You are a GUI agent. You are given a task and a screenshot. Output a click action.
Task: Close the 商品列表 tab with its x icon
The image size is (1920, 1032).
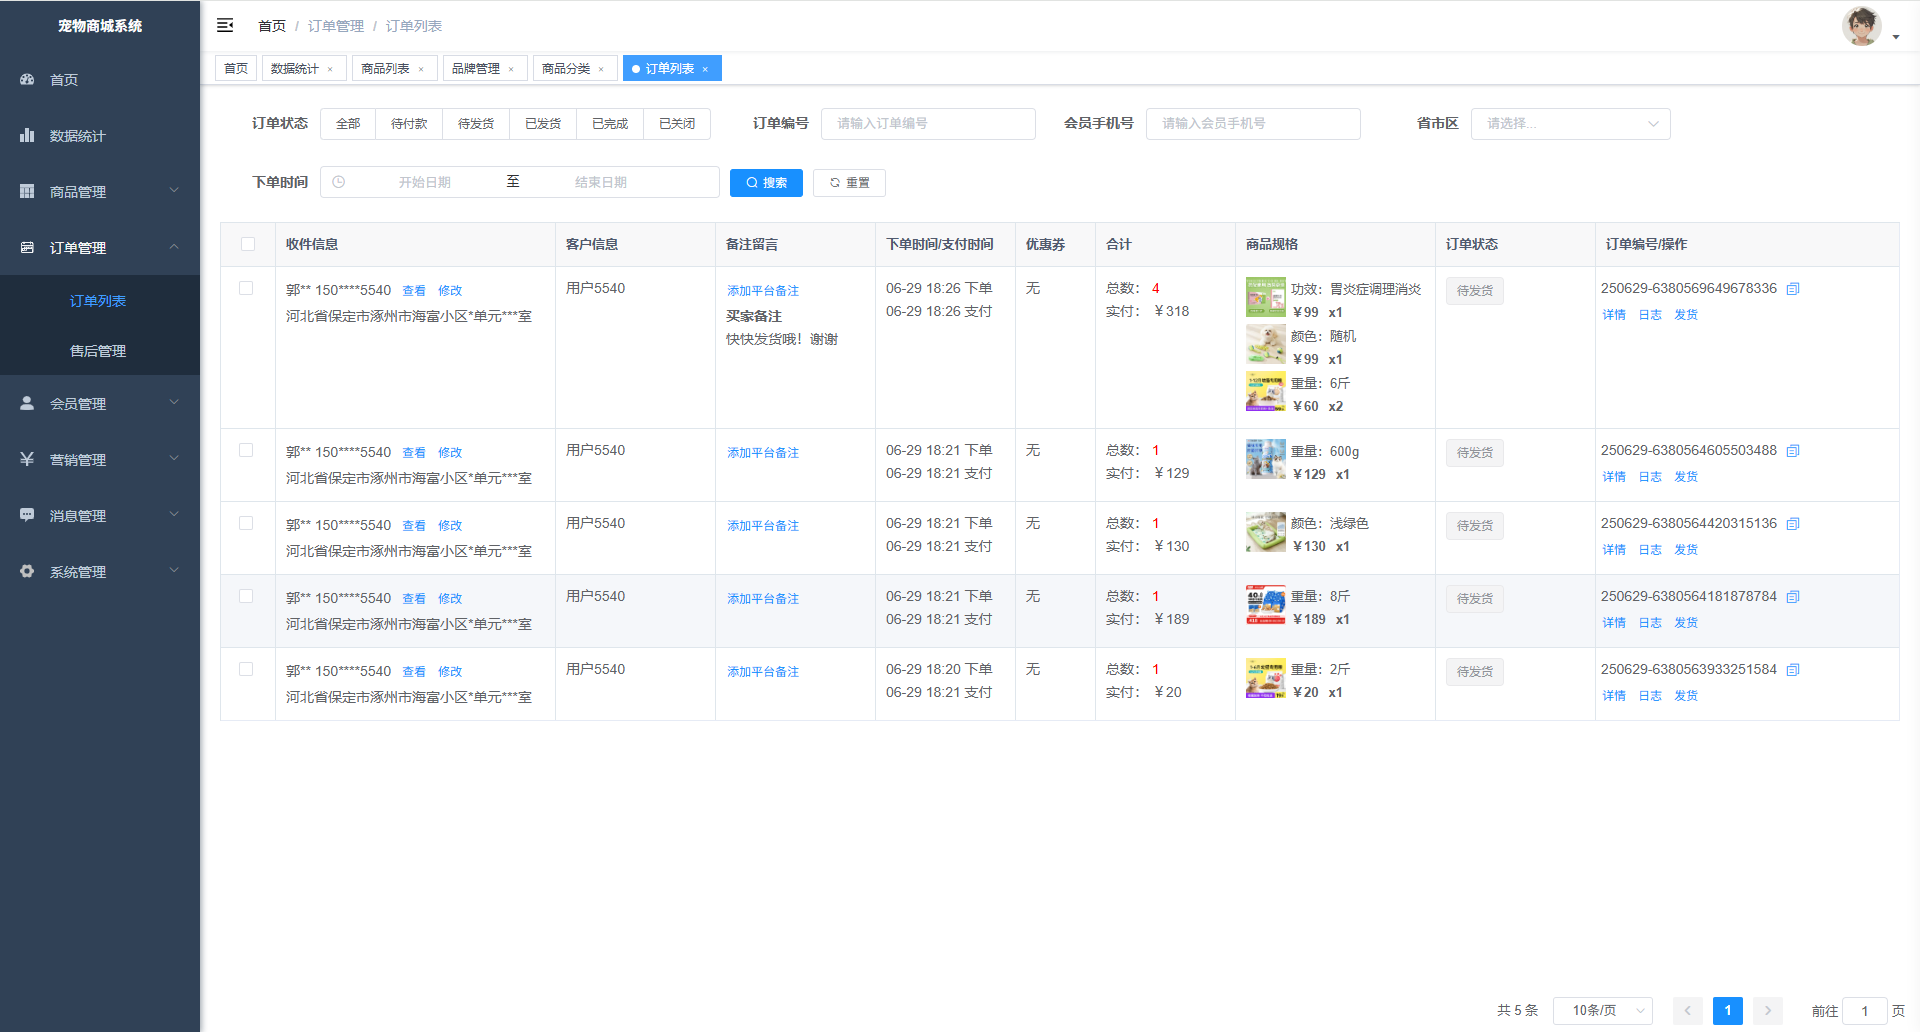pyautogui.click(x=421, y=69)
